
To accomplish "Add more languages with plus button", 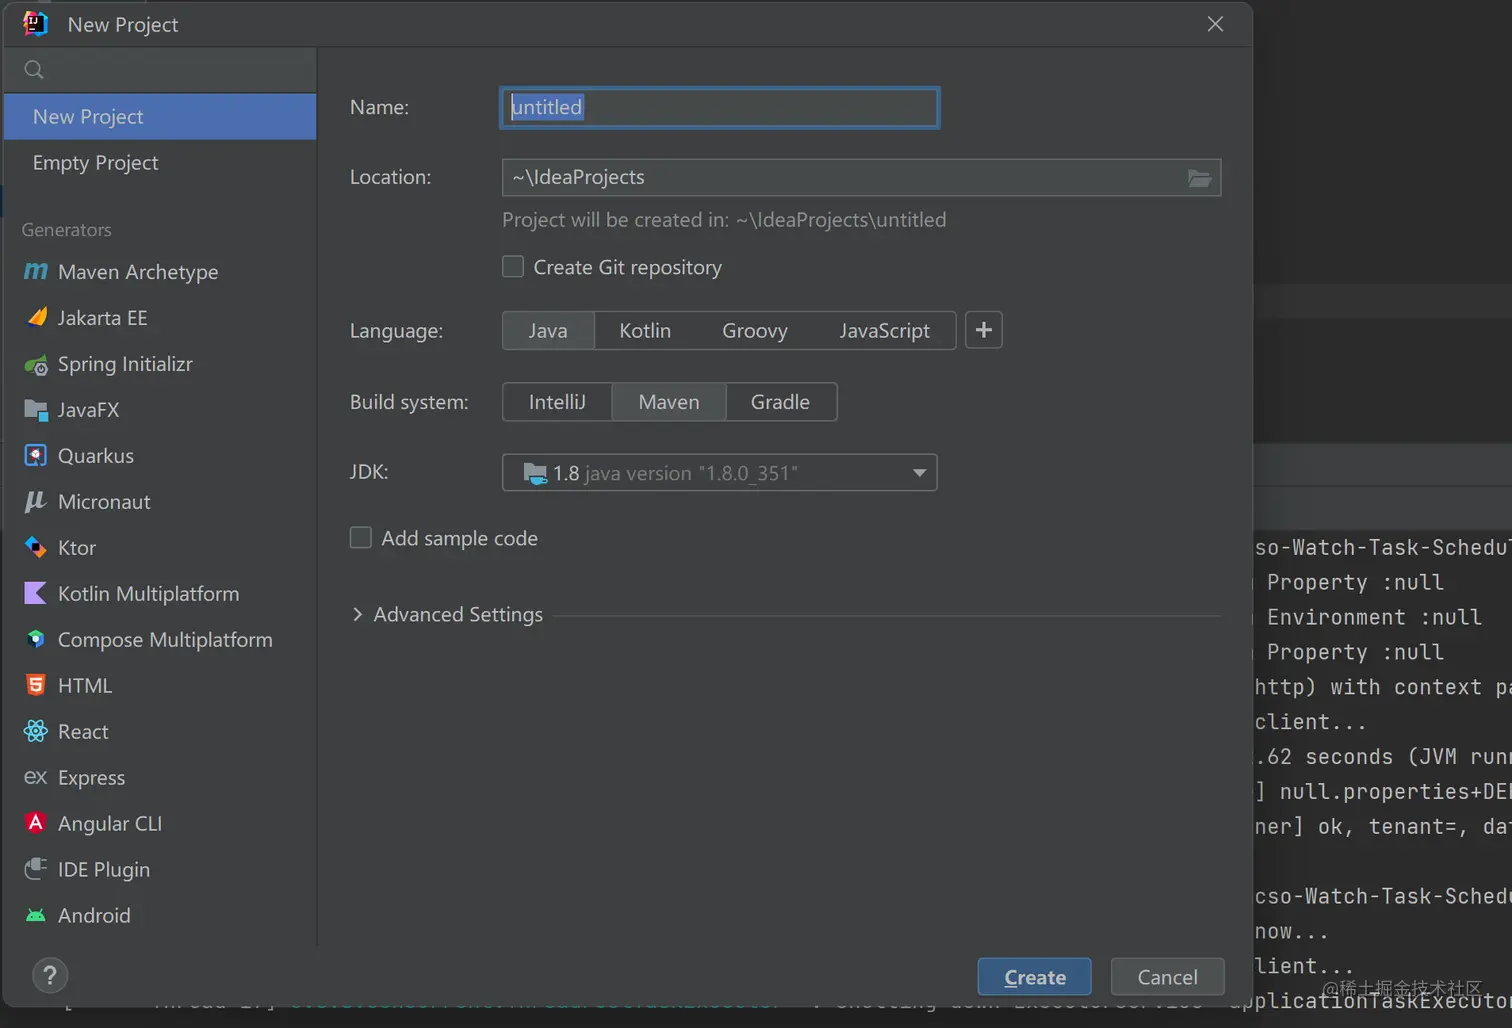I will [x=984, y=331].
